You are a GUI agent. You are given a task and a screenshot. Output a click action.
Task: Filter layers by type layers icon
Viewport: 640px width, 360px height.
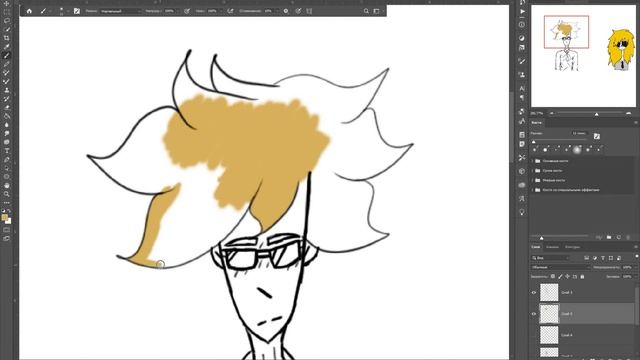point(602,258)
